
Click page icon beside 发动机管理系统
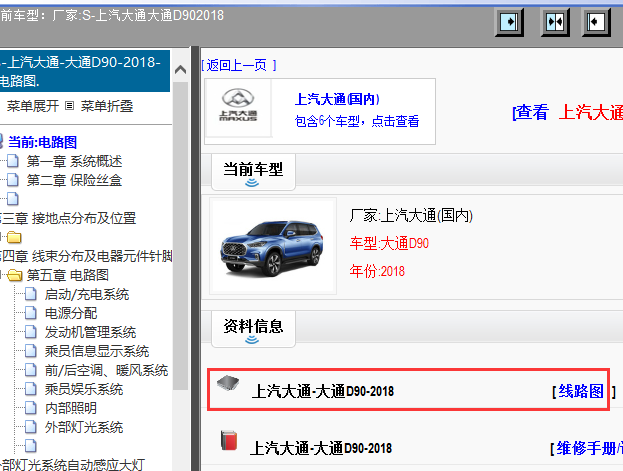(31, 332)
